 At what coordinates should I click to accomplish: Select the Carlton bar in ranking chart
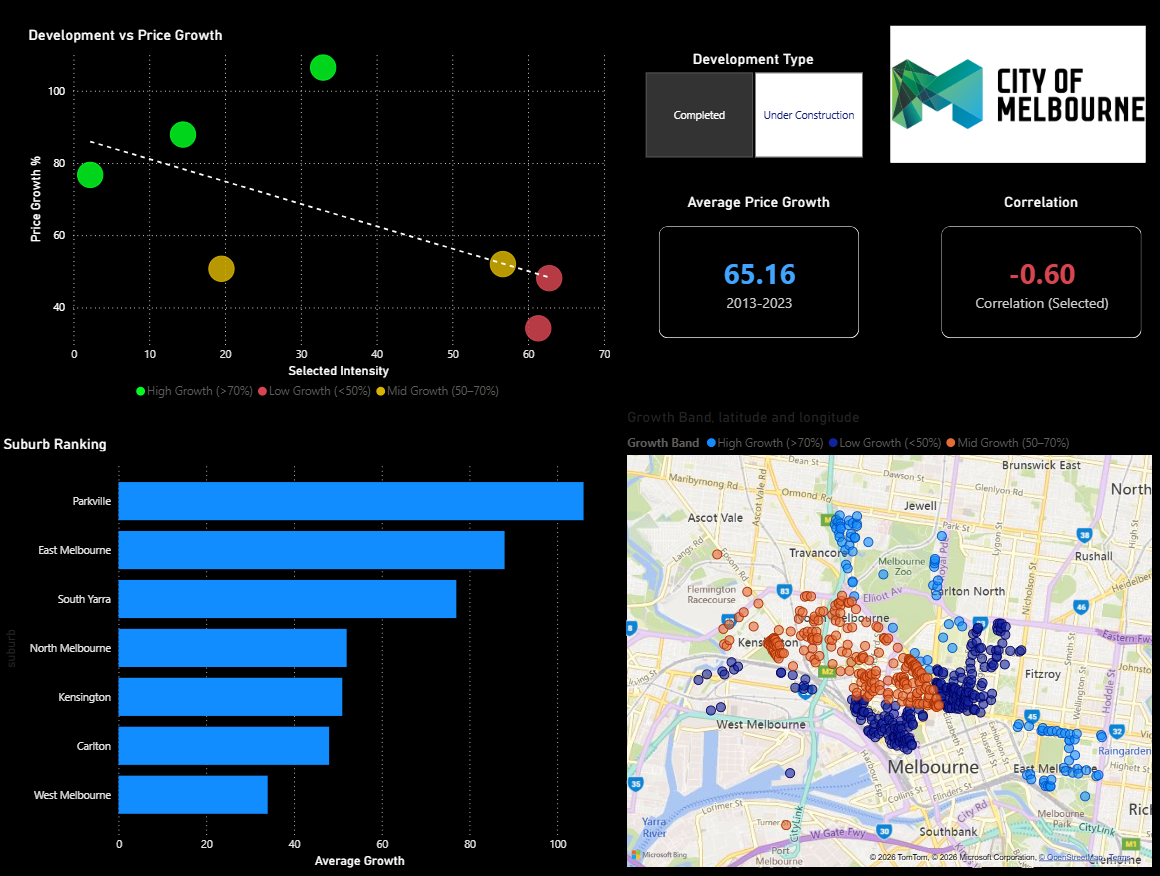tap(223, 746)
